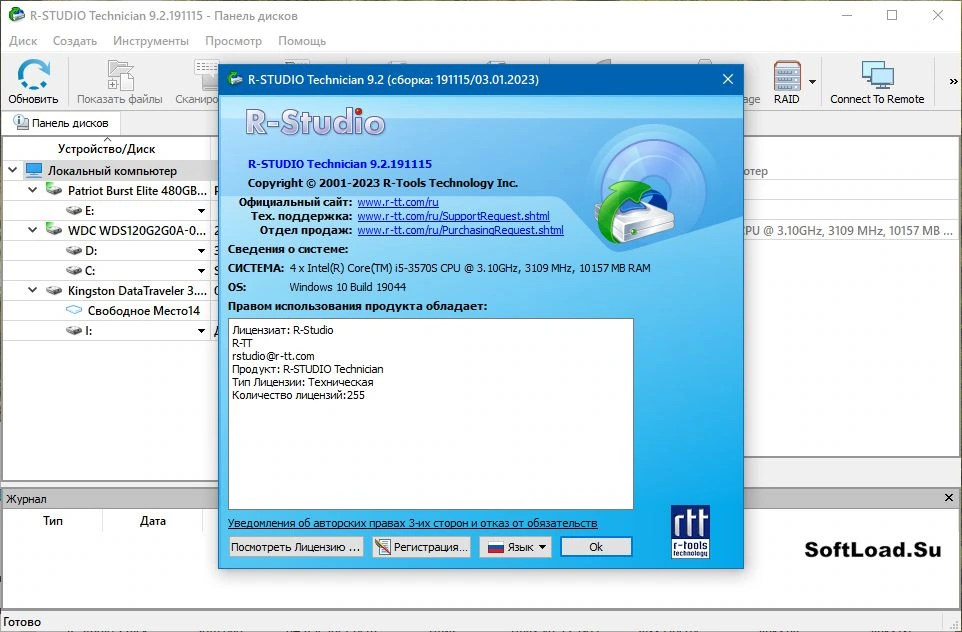Select the Kingston DataTraveler disk icon
The height and width of the screenshot is (632, 962).
pyautogui.click(x=54, y=290)
